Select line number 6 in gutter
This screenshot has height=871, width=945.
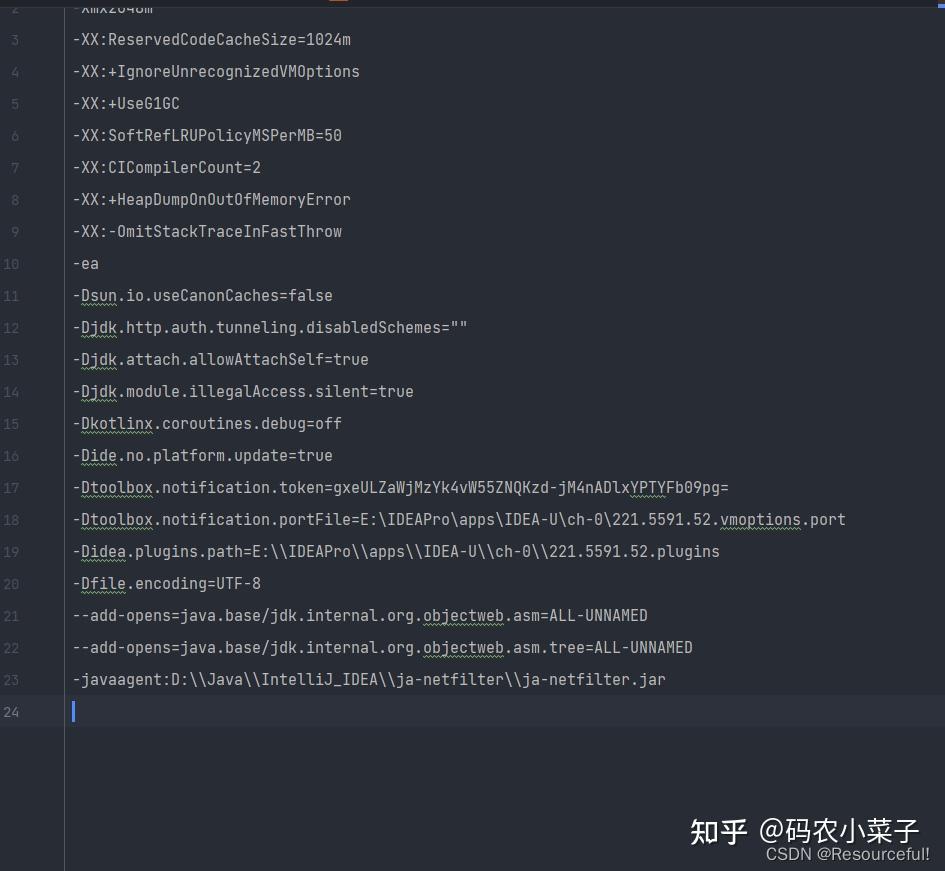(14, 136)
